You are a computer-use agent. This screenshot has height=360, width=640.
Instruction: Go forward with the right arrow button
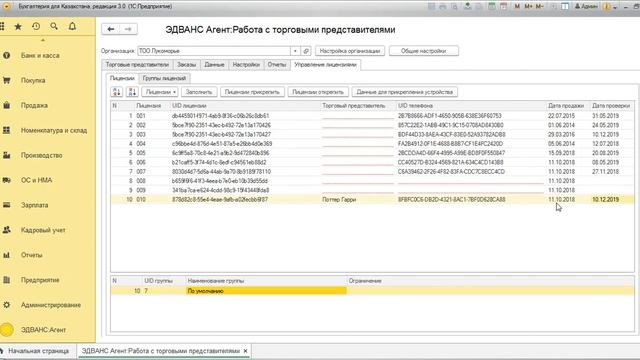pyautogui.click(x=128, y=29)
